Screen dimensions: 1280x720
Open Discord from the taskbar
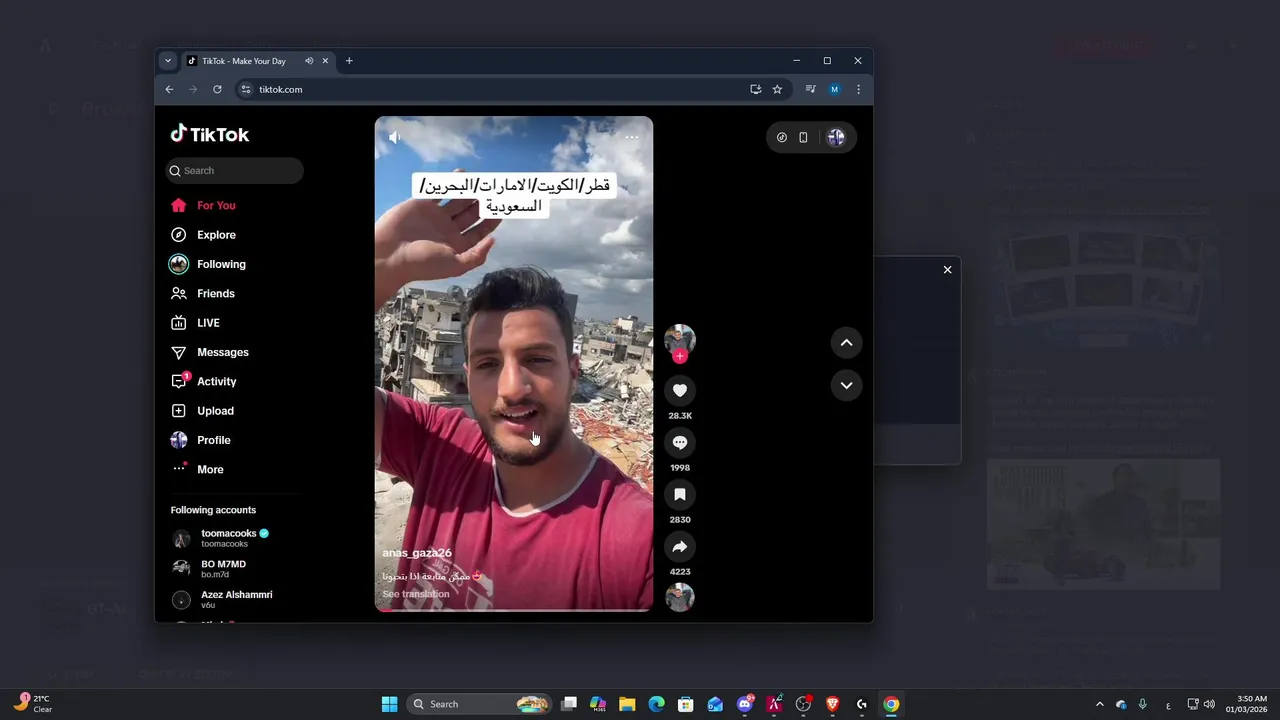[x=745, y=704]
